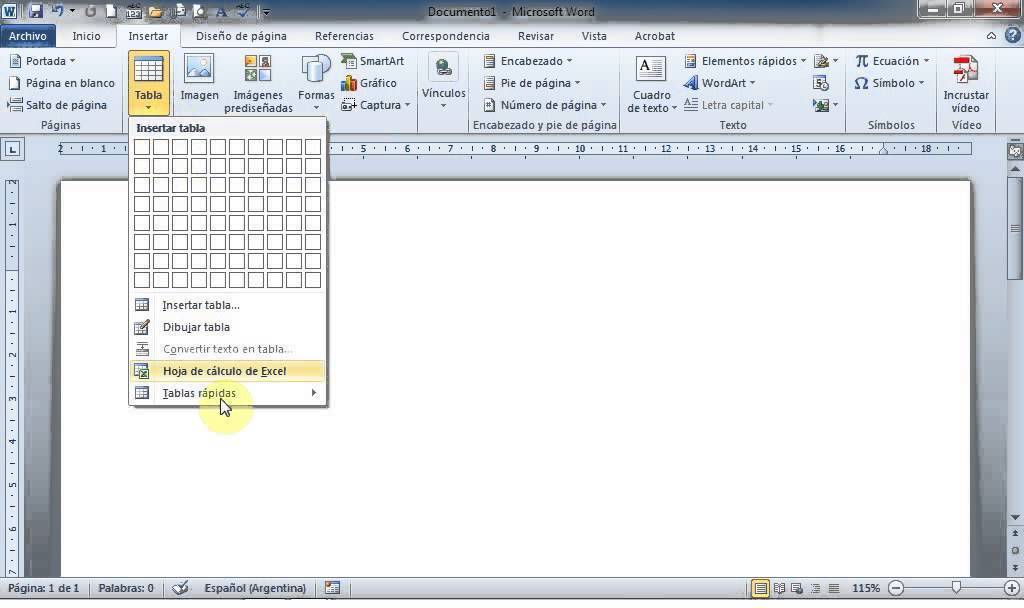Click the Palabras: 0 word count
The width and height of the screenshot is (1024, 608).
pos(125,588)
